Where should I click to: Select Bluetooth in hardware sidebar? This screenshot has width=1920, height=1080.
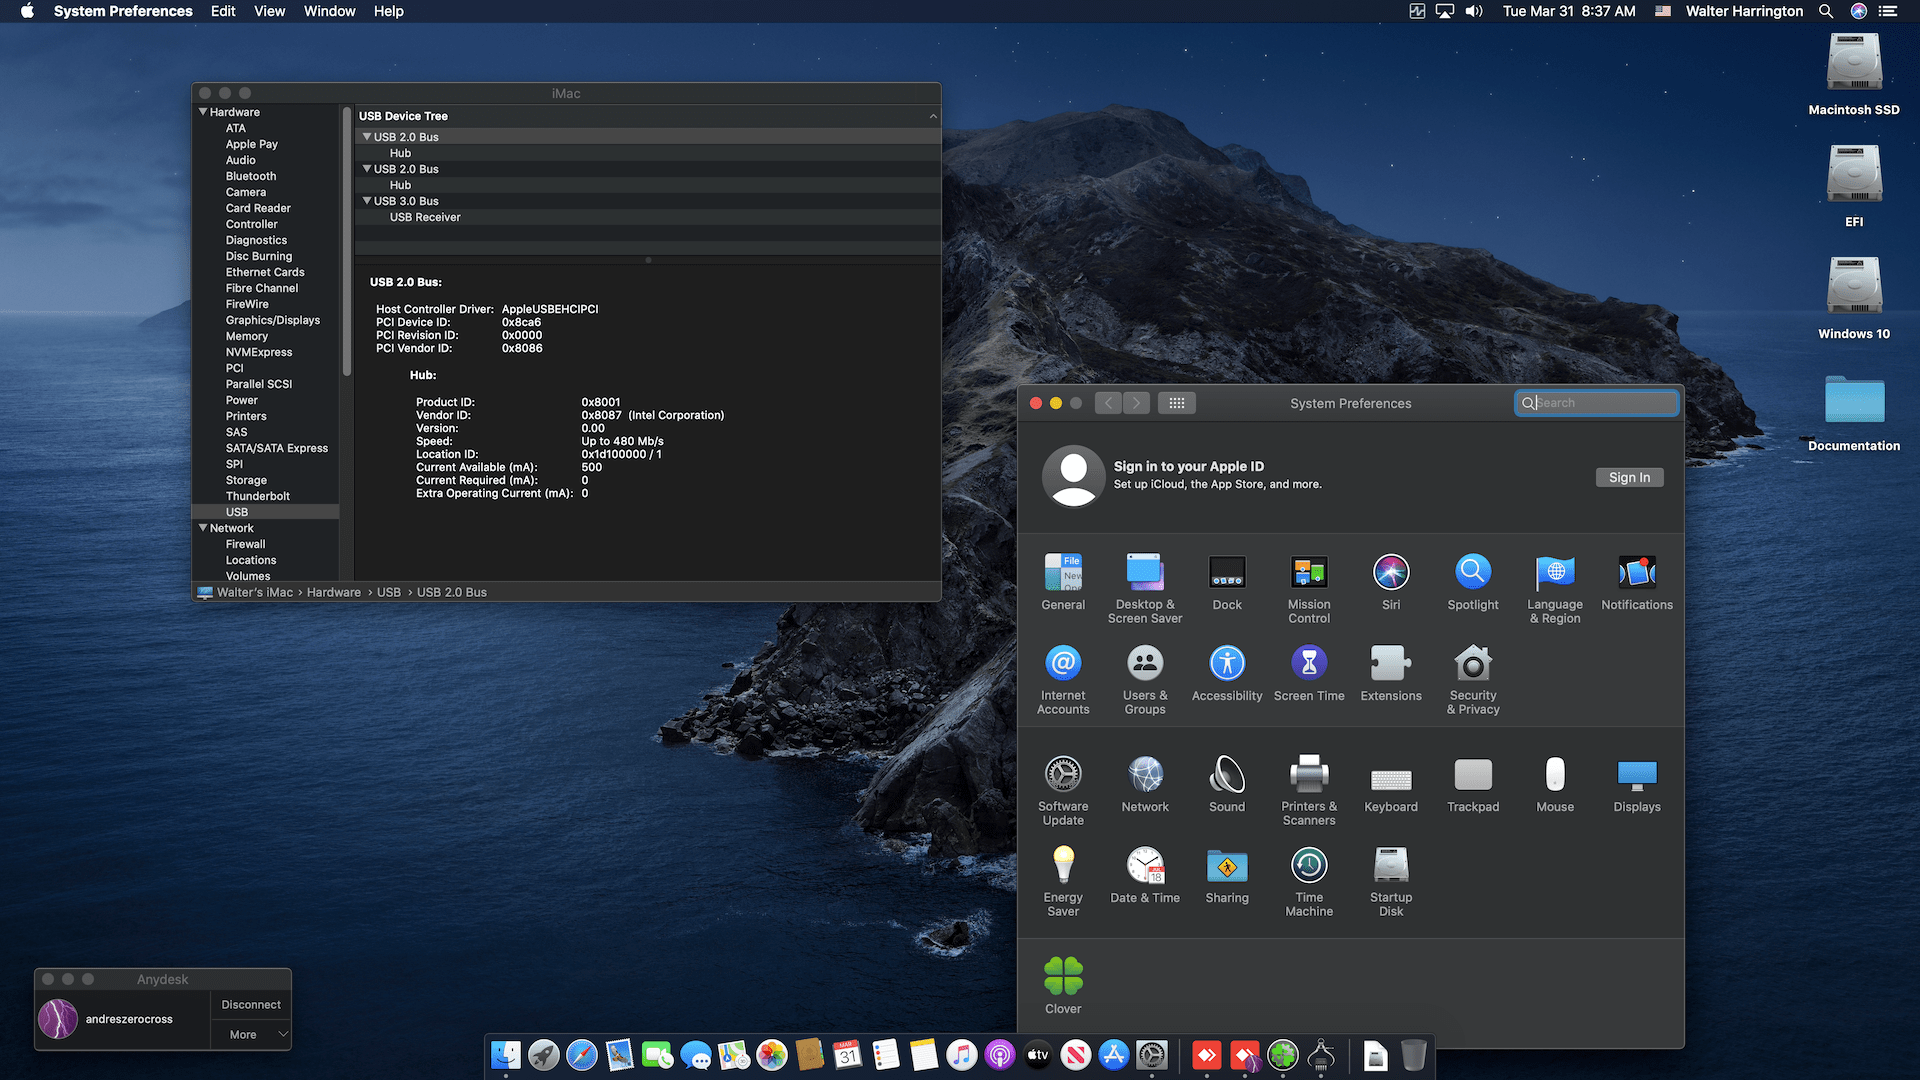tap(251, 176)
